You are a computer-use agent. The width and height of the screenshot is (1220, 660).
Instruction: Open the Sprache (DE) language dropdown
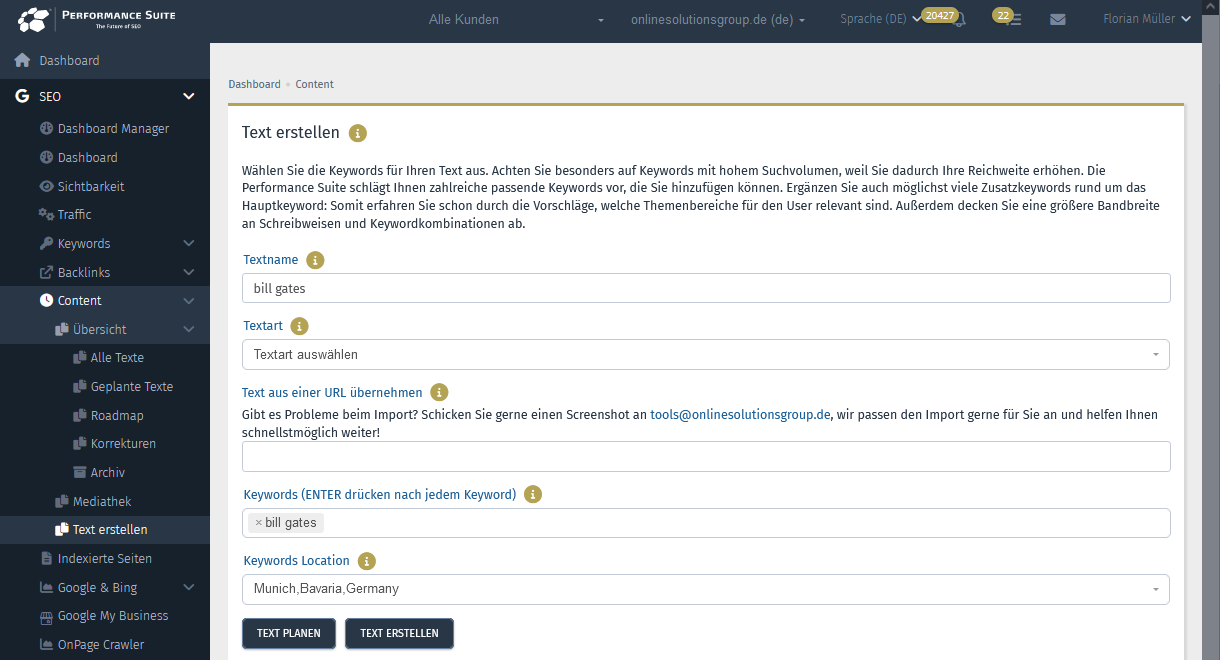pyautogui.click(x=880, y=20)
